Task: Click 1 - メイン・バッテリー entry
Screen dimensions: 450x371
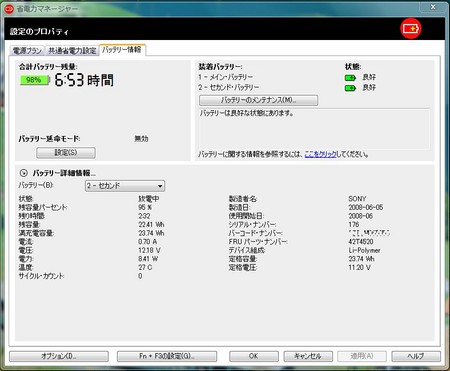Action: click(x=226, y=77)
